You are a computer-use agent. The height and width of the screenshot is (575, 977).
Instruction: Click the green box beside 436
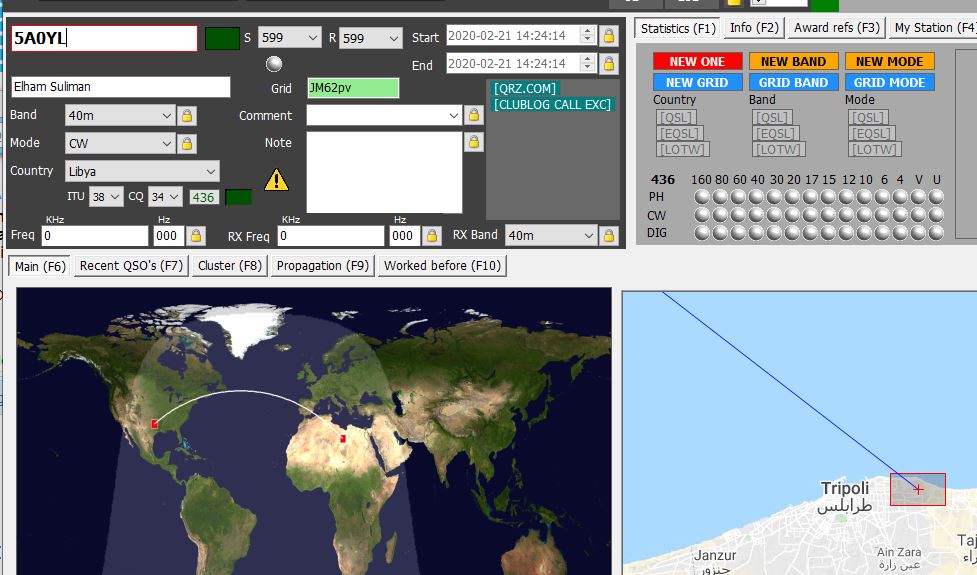(x=239, y=197)
